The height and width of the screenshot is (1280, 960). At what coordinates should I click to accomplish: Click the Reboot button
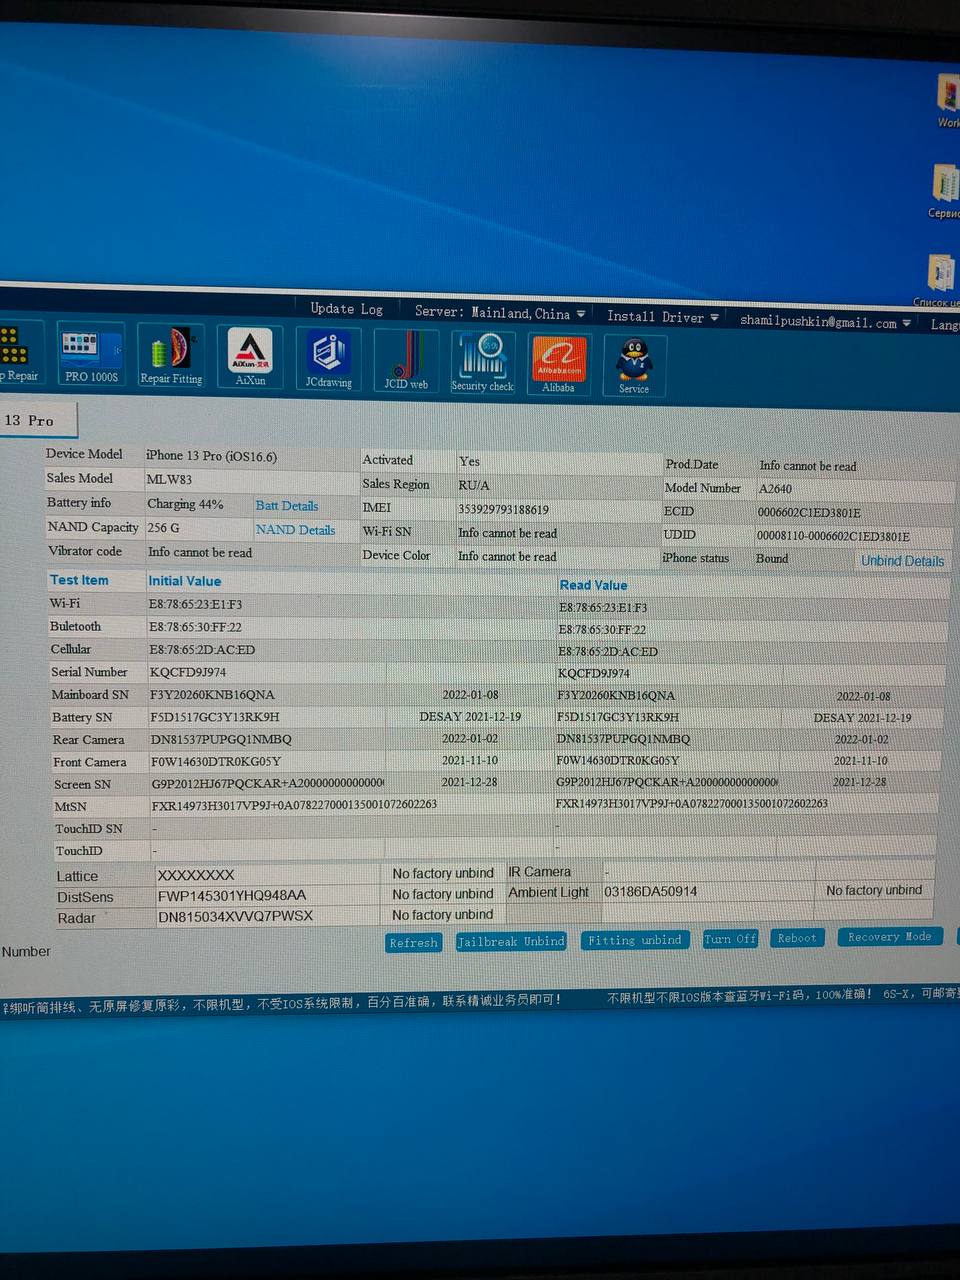797,938
